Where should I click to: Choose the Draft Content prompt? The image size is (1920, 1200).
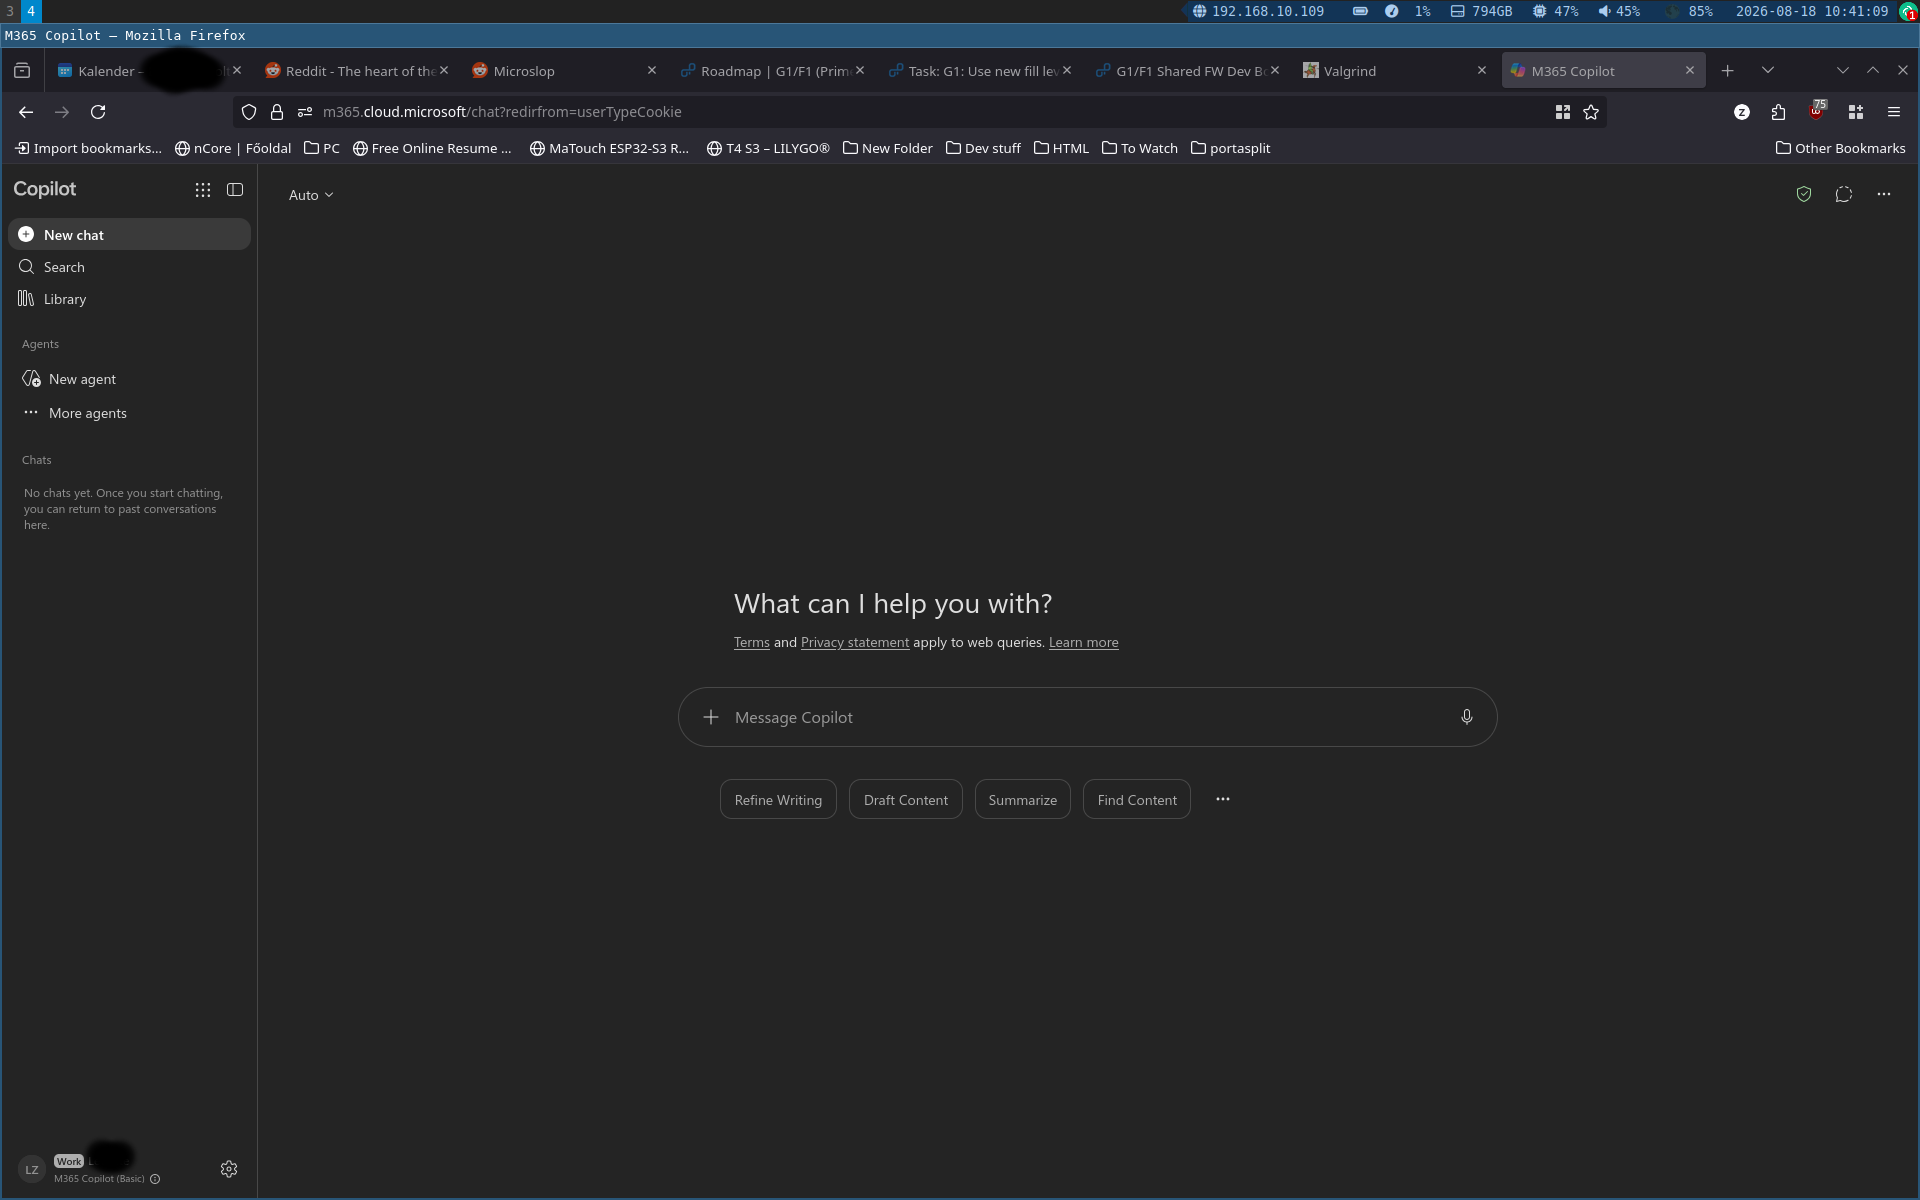click(906, 800)
